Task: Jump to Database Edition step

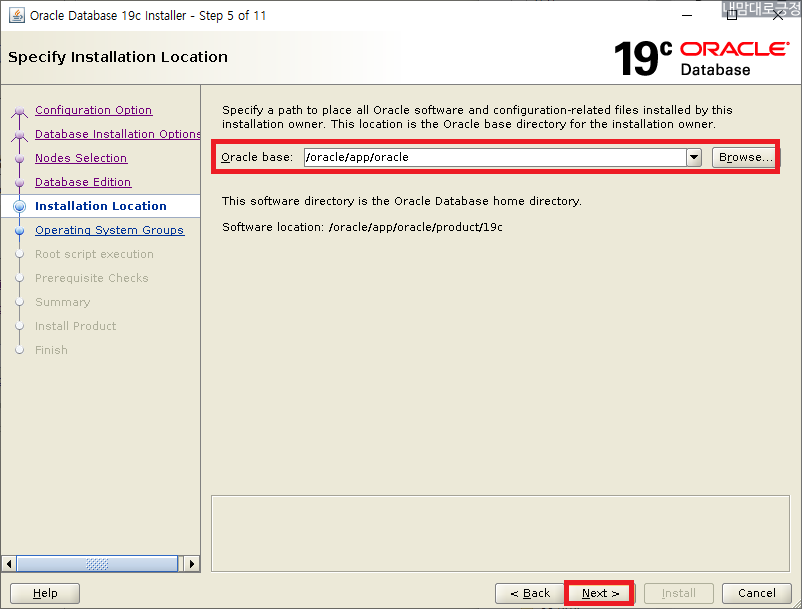Action: [83, 182]
